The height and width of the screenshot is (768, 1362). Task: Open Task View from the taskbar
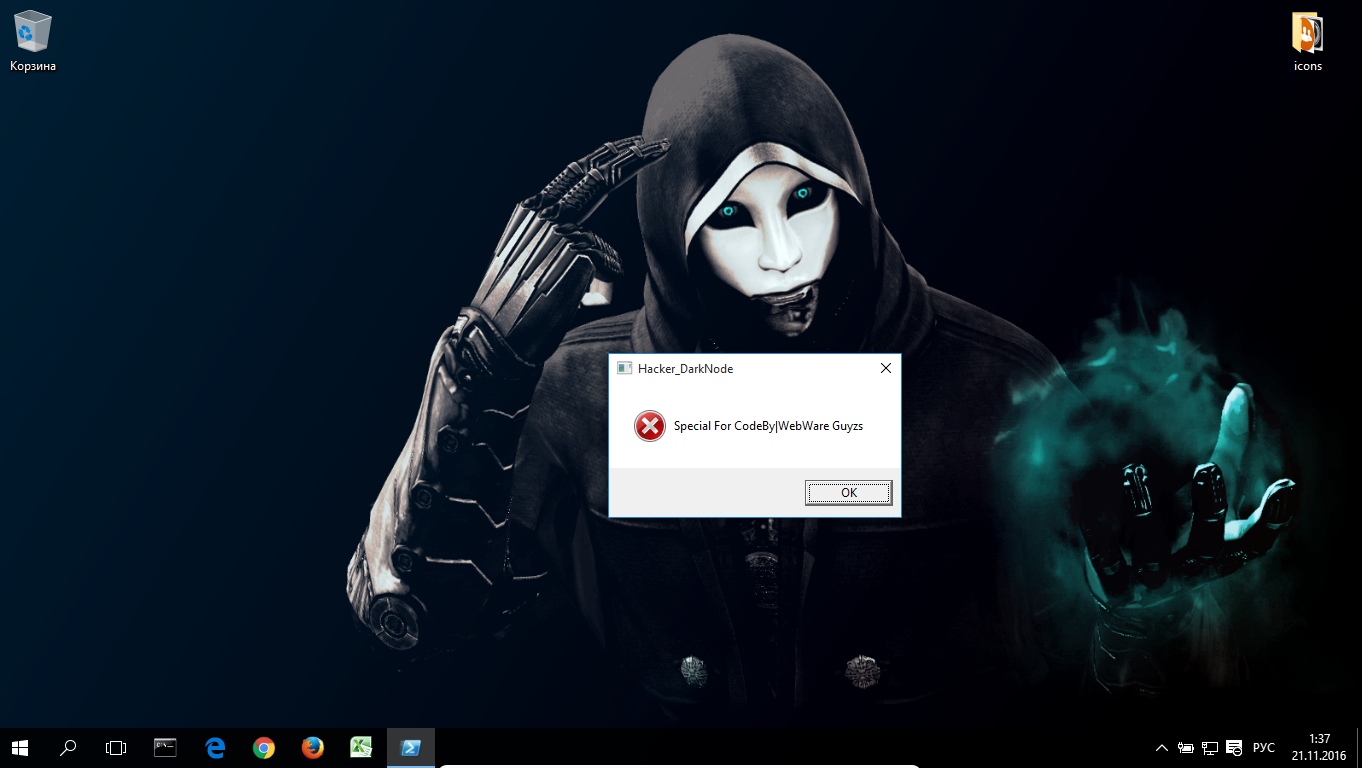[x=116, y=747]
